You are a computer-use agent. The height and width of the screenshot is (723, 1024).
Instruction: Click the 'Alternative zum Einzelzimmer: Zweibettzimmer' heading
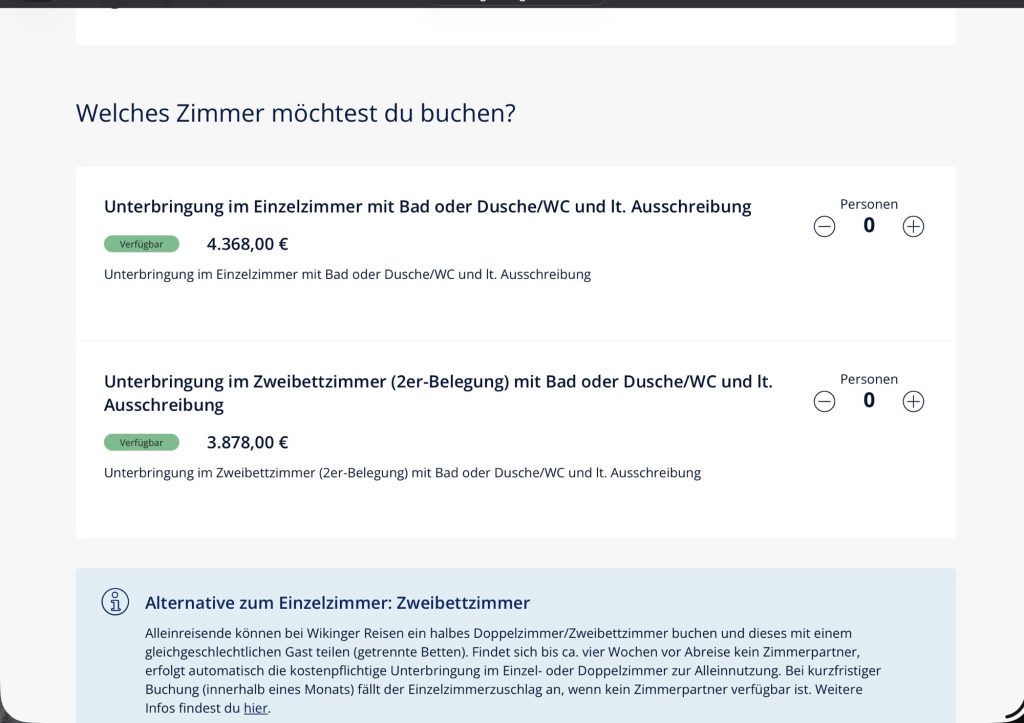coord(337,603)
